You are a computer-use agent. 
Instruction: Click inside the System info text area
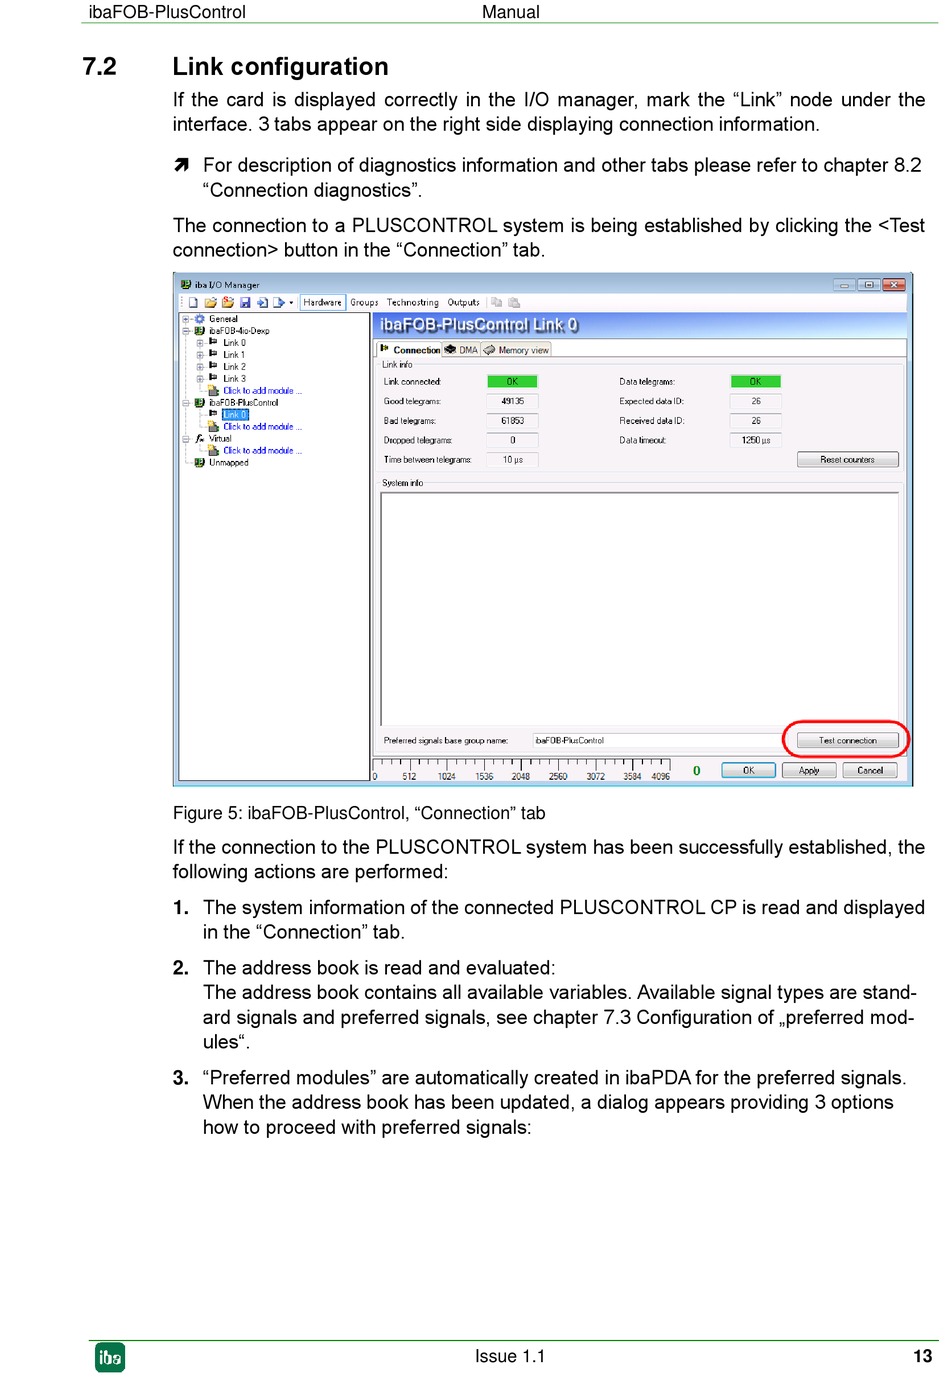tap(640, 608)
